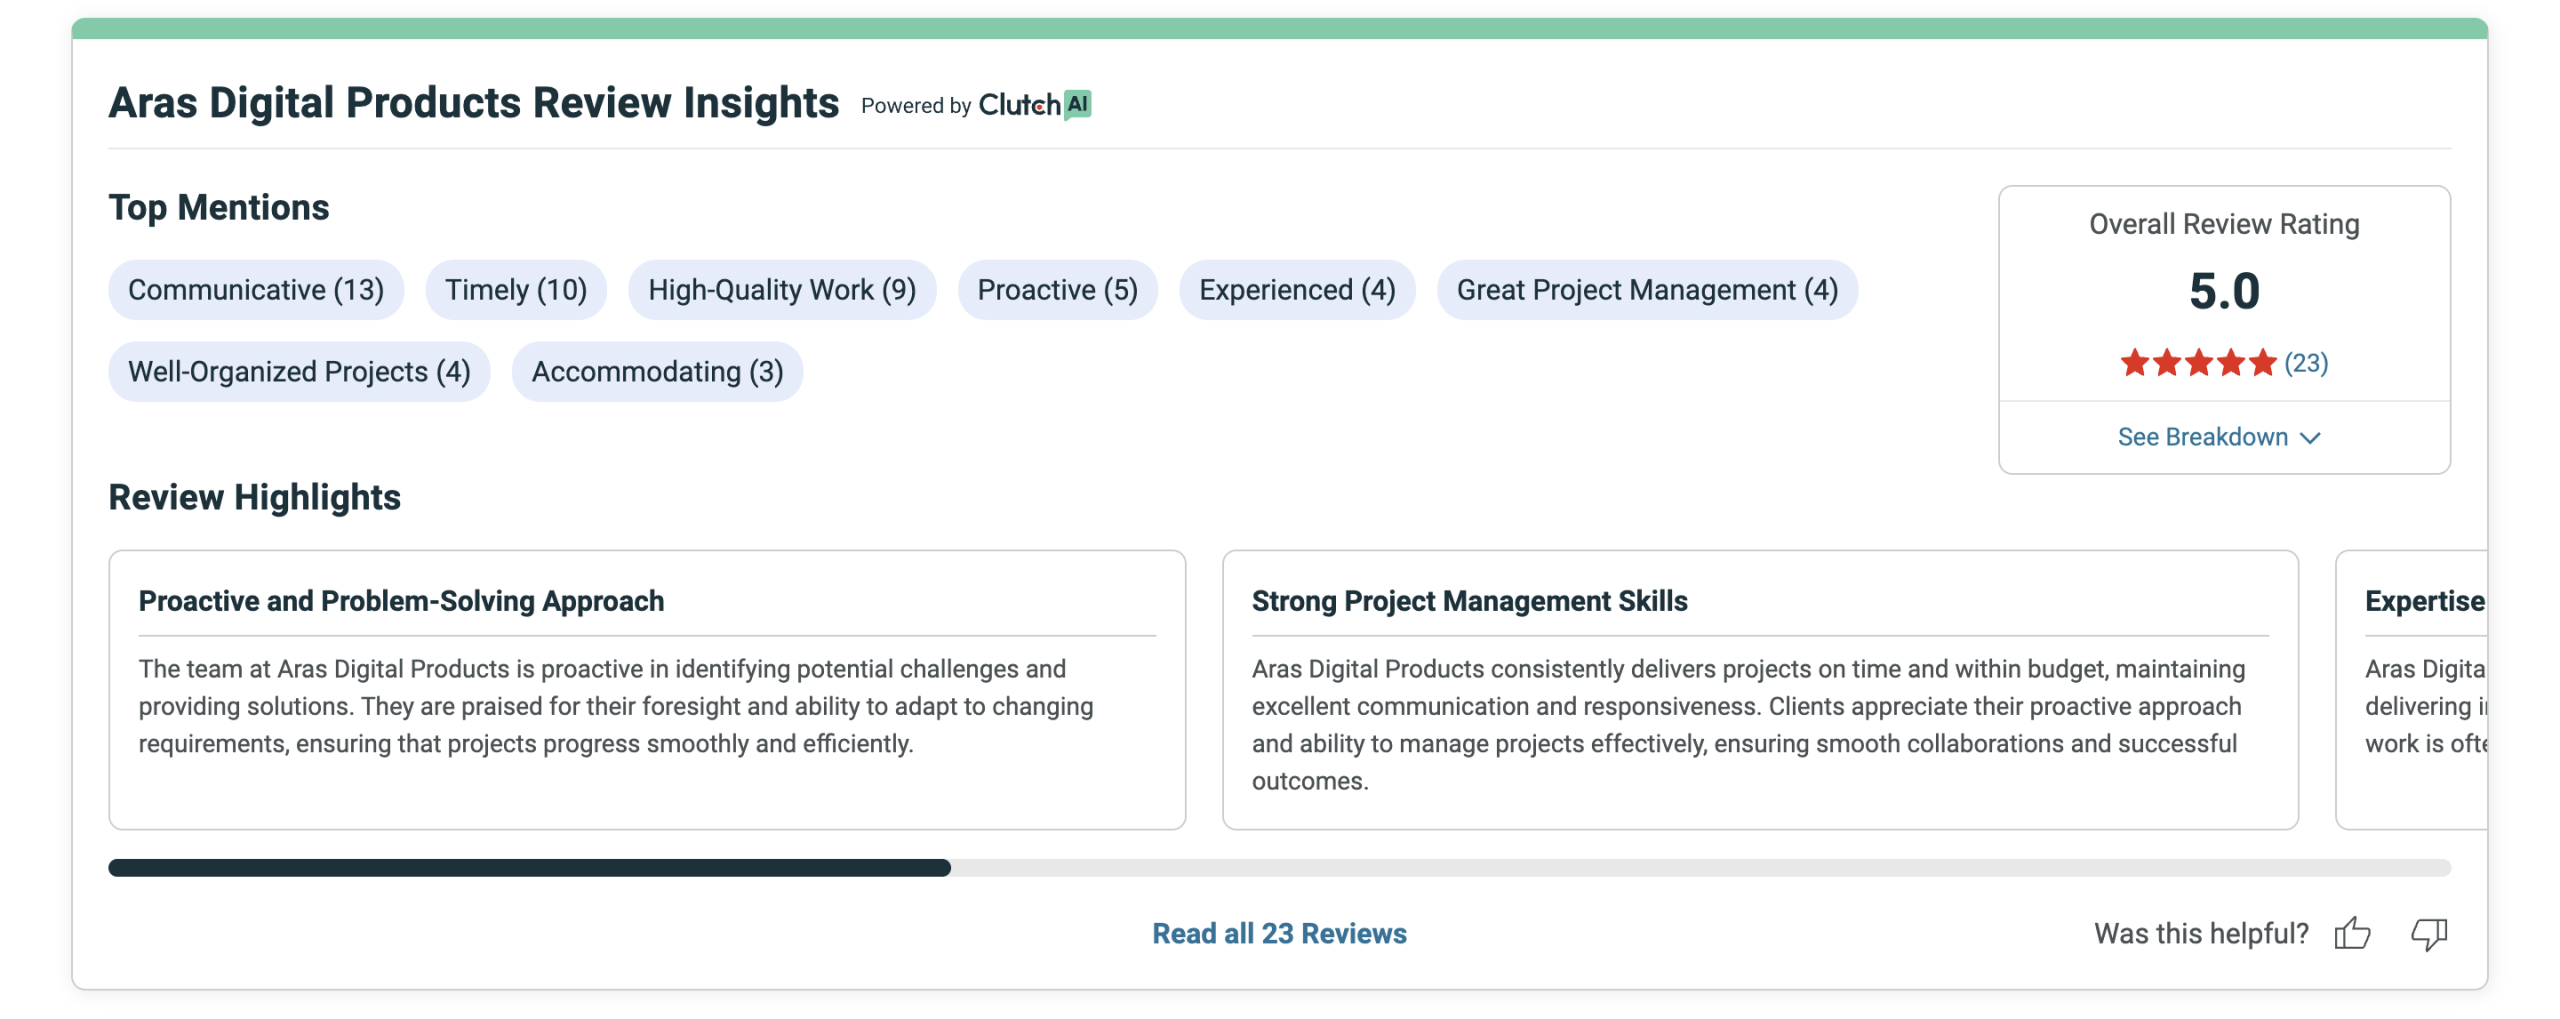Filter by High-Quality Work (9) tag

[781, 290]
